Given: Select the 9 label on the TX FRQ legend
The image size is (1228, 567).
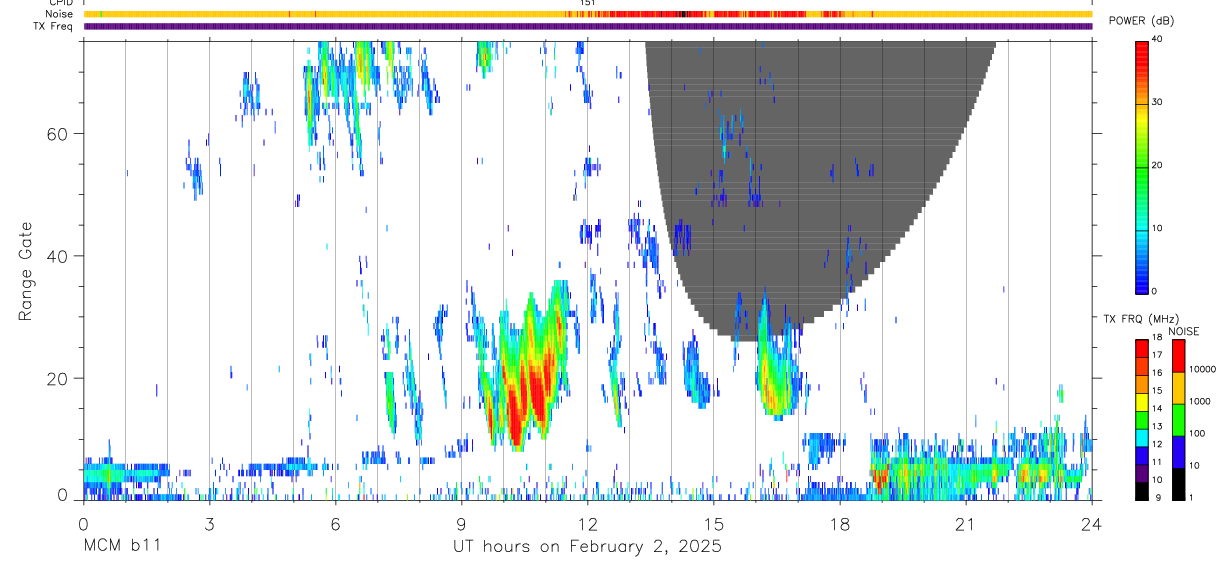Looking at the screenshot, I should [x=1156, y=498].
